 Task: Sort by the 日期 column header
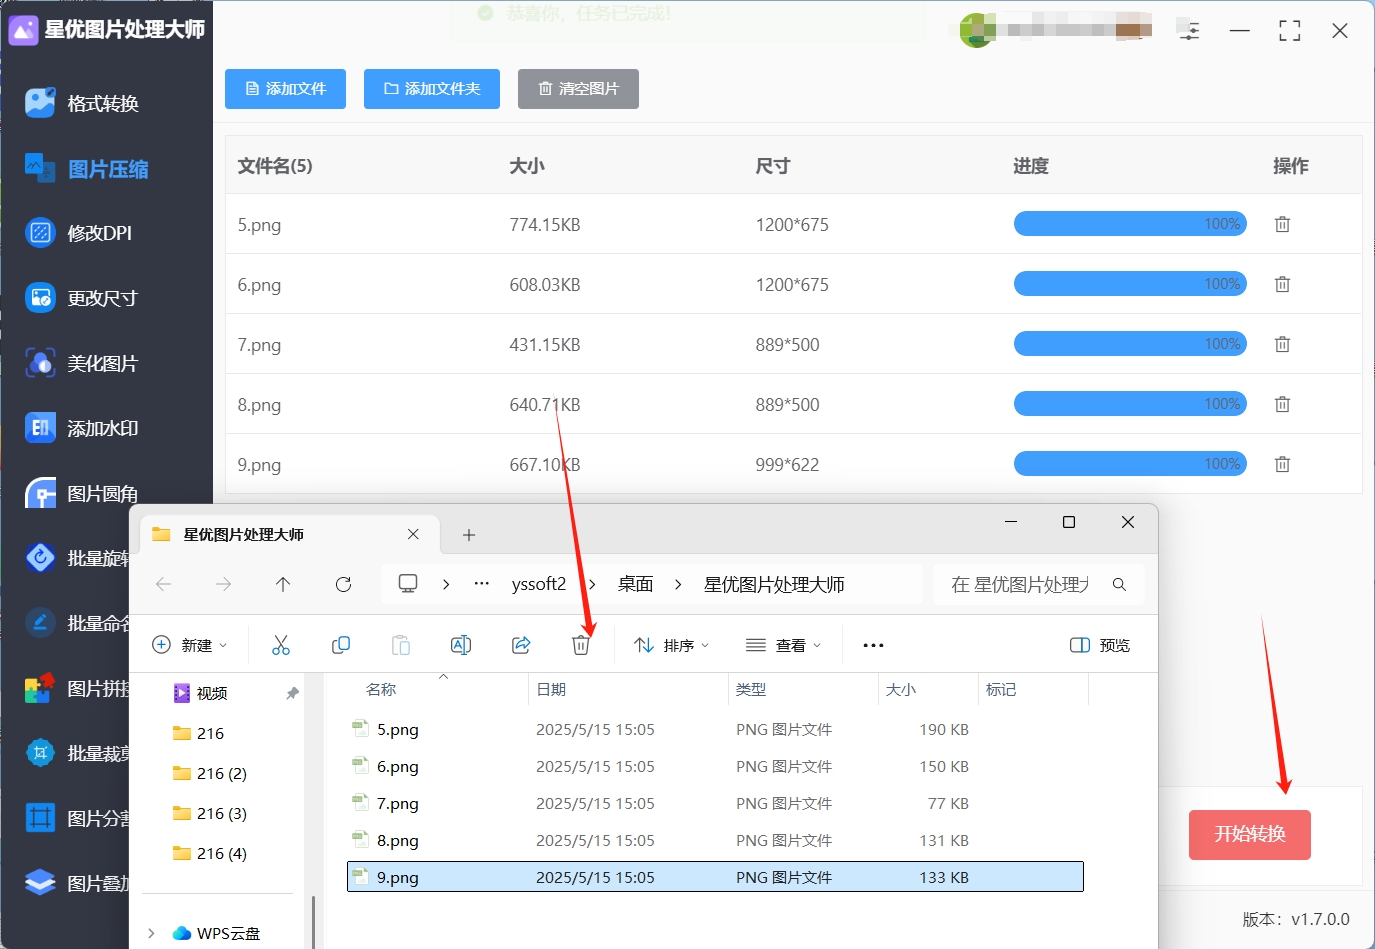tap(551, 690)
